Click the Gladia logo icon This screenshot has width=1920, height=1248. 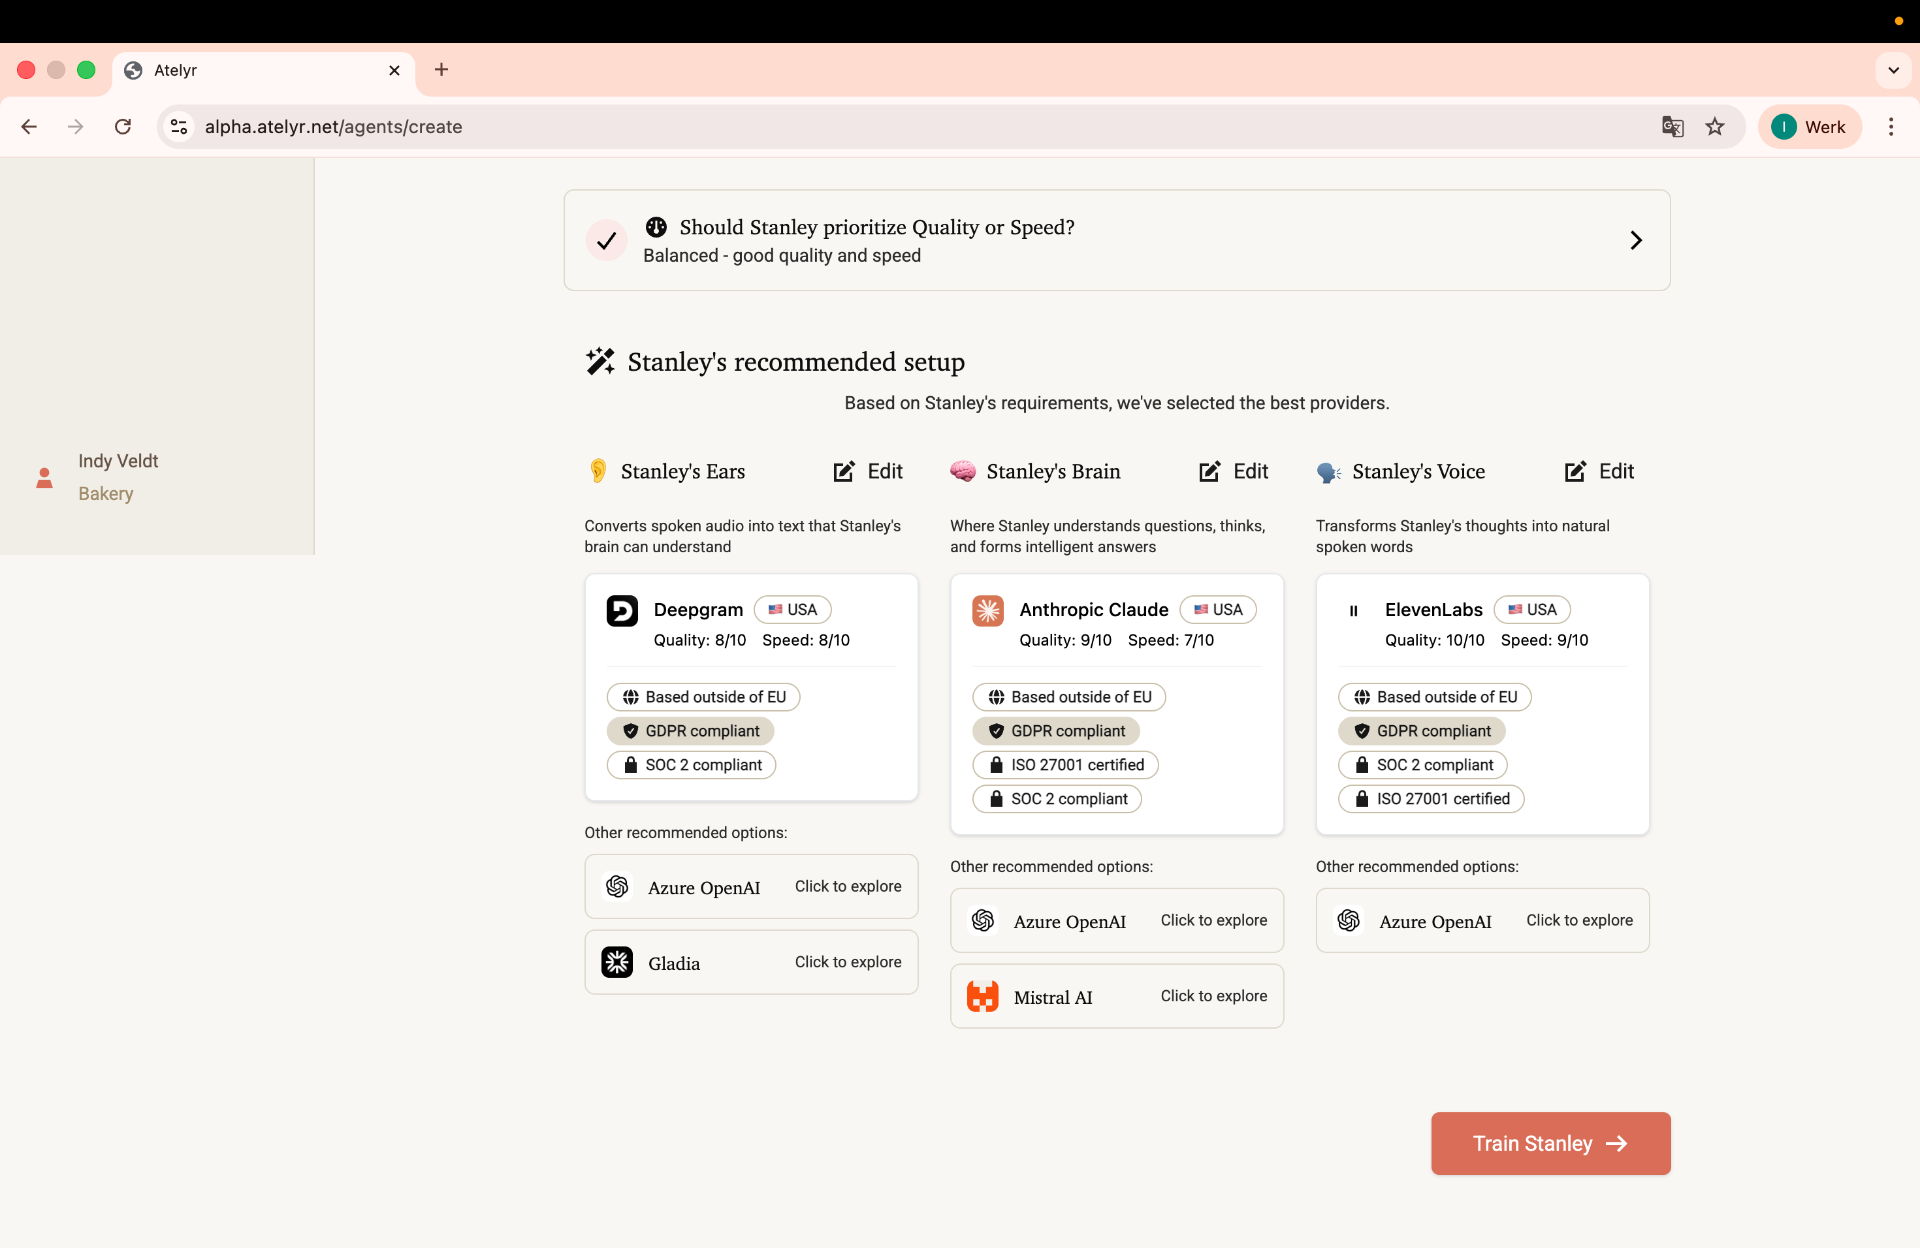click(x=617, y=963)
